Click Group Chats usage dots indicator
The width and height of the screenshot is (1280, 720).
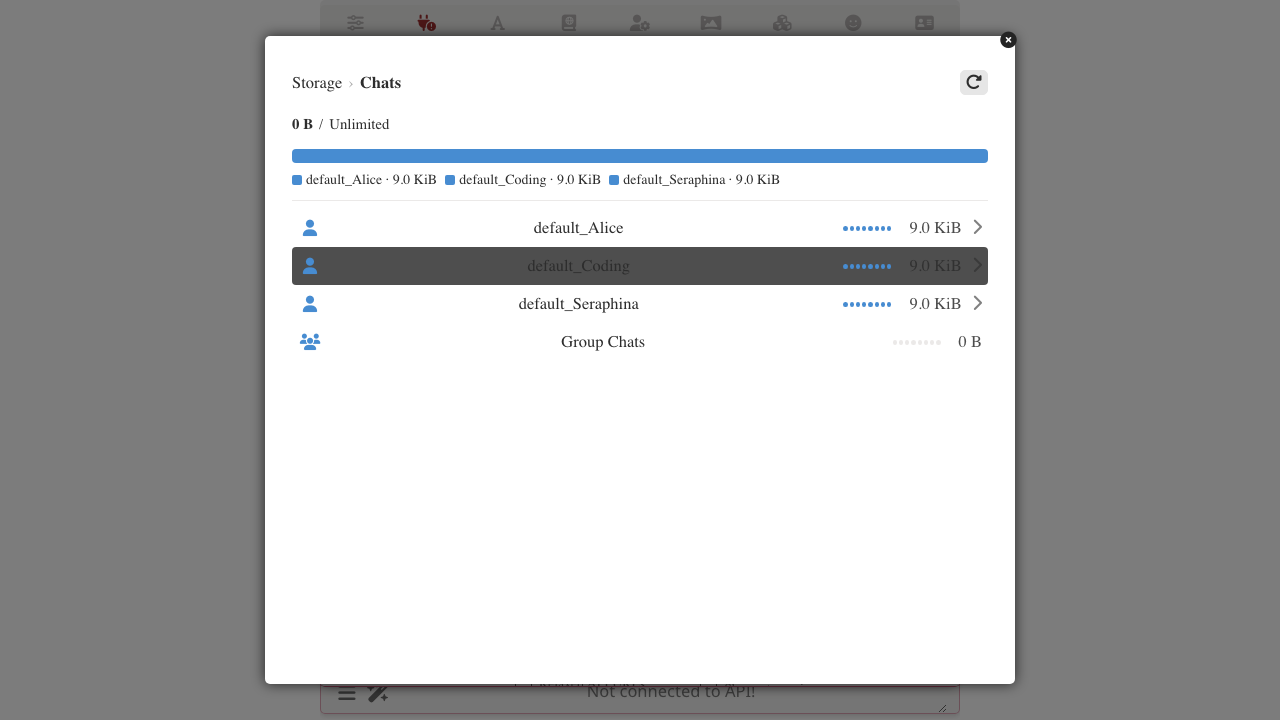(917, 342)
